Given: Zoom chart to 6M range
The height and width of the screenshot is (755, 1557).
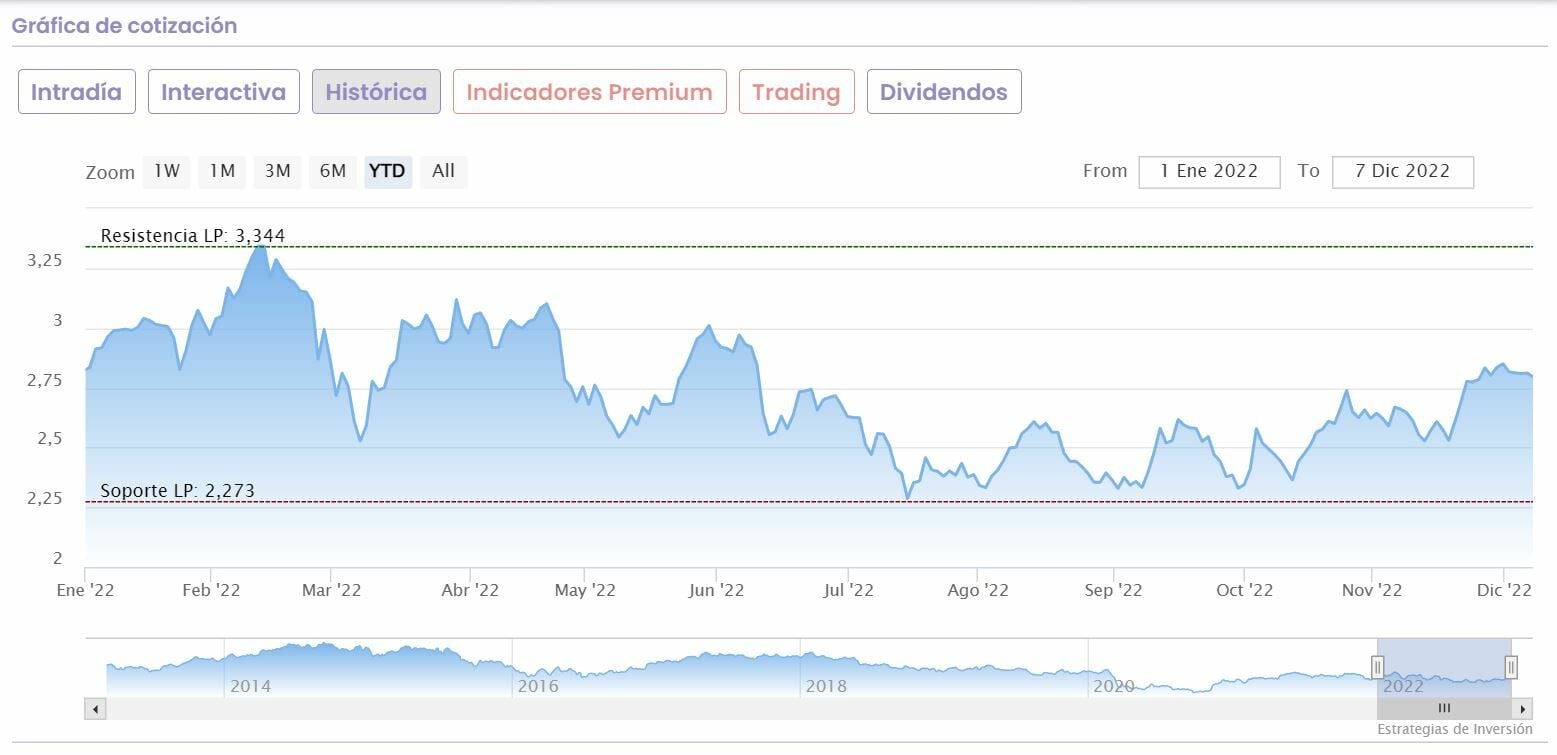Looking at the screenshot, I should [x=333, y=171].
